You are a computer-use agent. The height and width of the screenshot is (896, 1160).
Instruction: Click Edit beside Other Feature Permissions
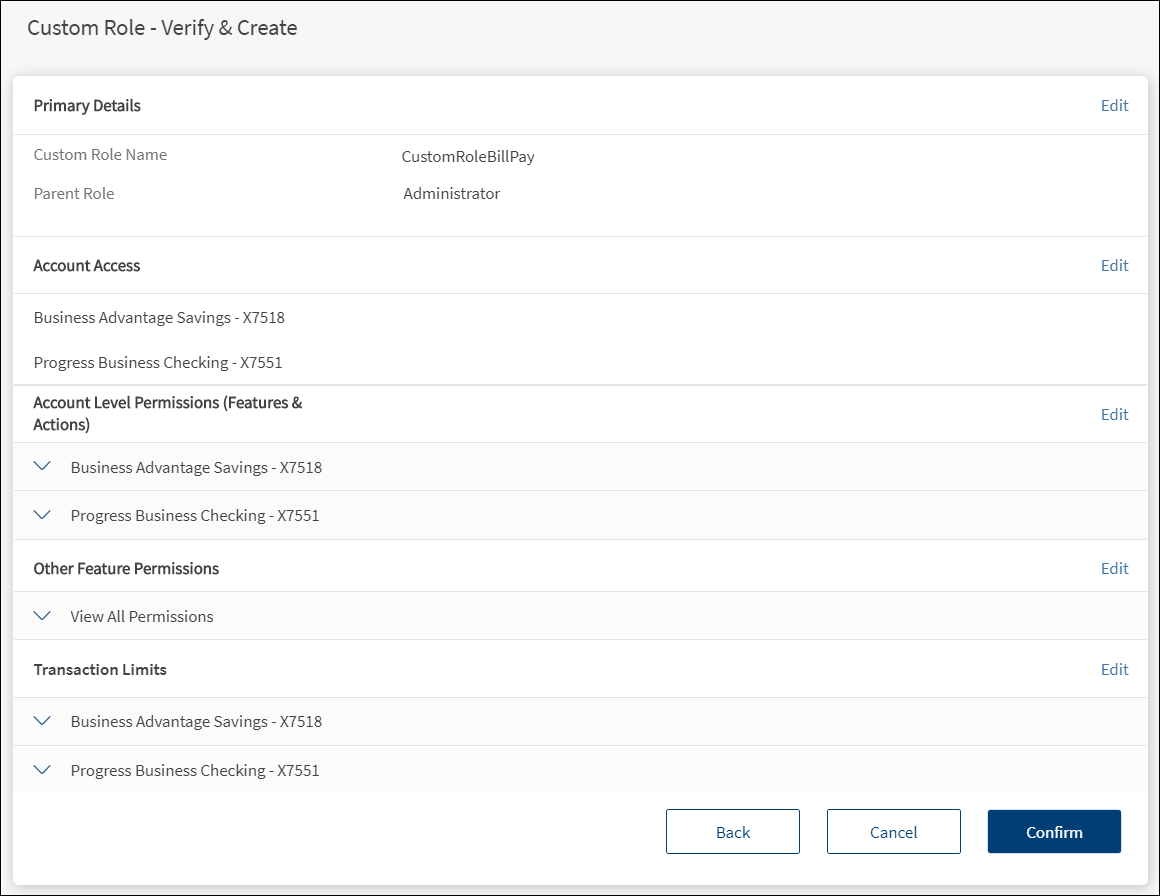pos(1114,569)
